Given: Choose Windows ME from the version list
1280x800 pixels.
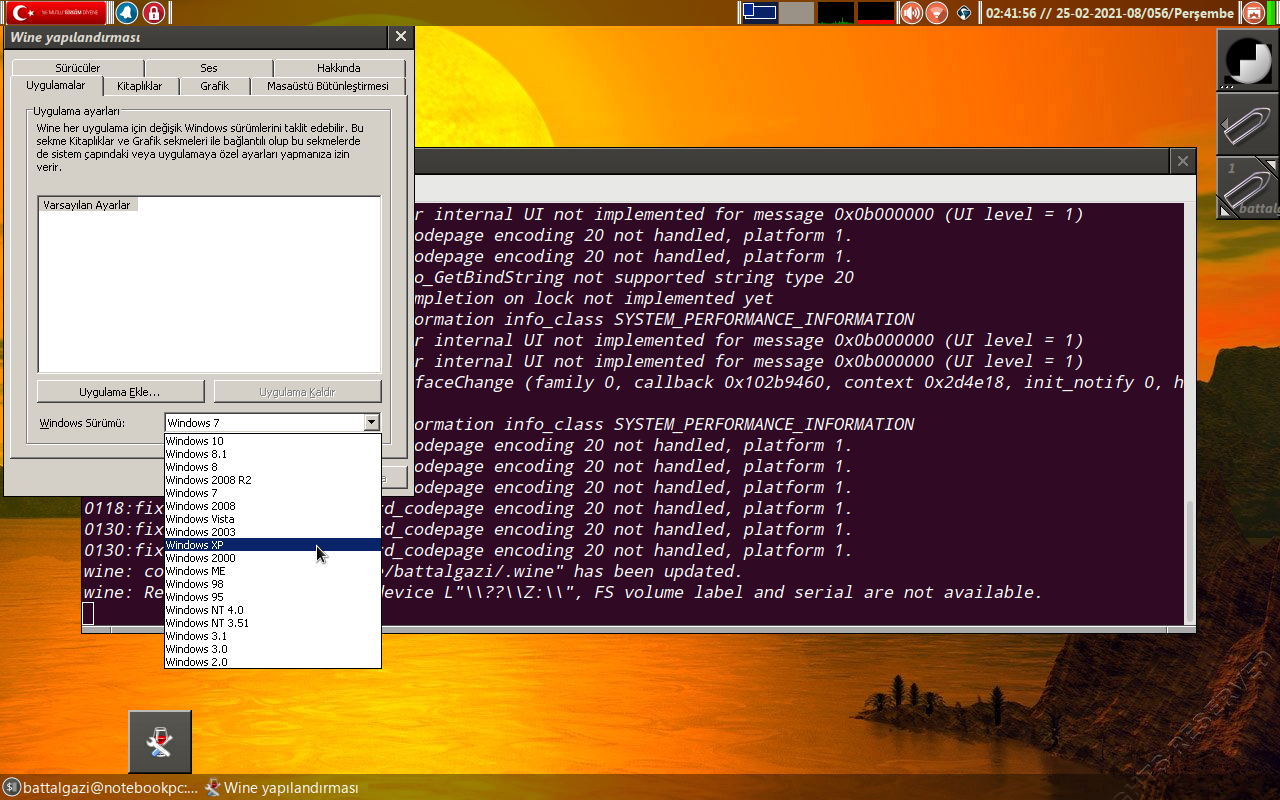Looking at the screenshot, I should click(x=272, y=571).
